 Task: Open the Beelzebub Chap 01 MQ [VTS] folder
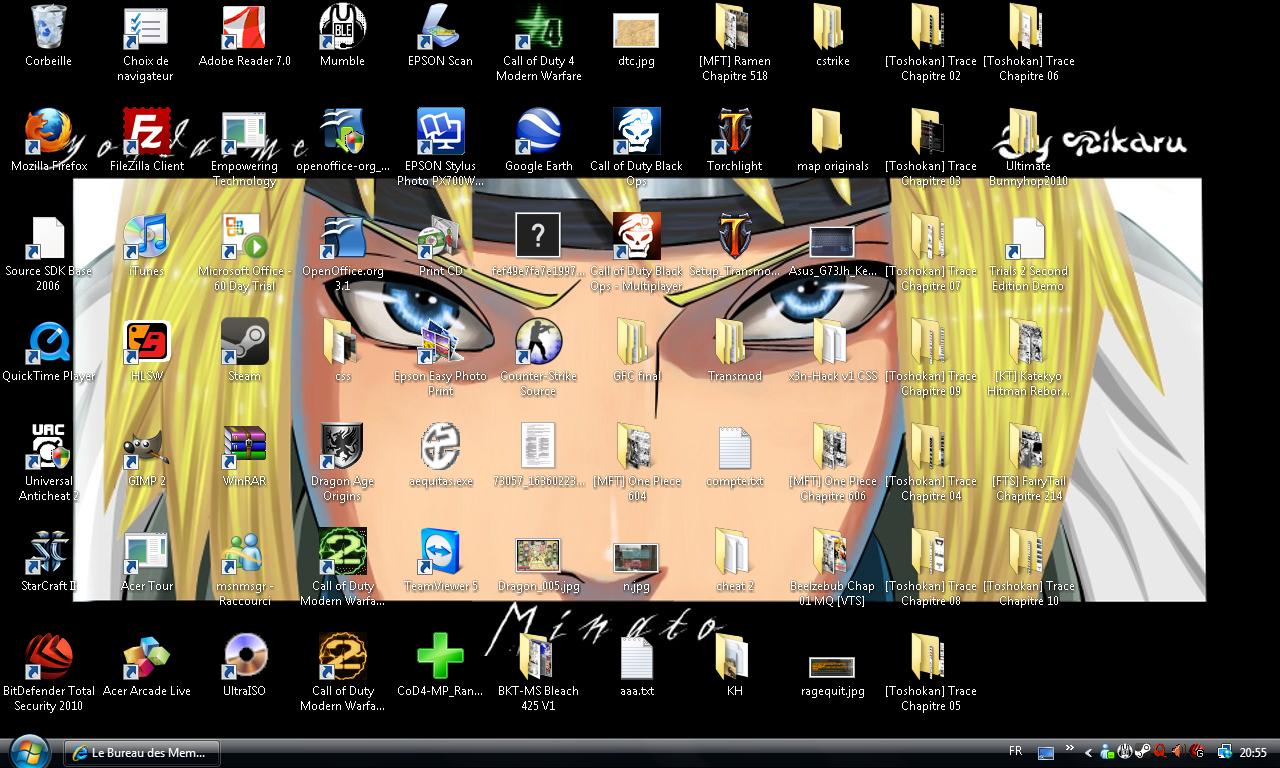tap(832, 552)
